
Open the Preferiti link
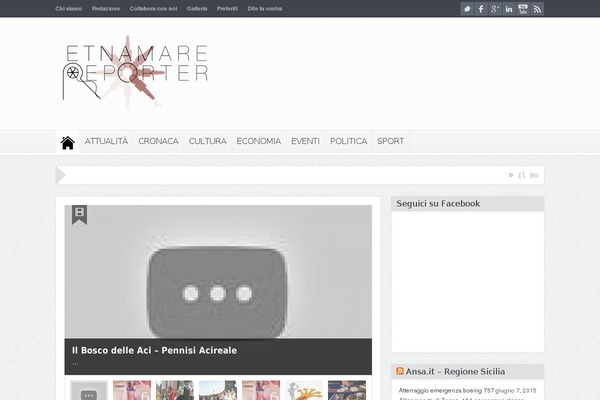click(x=227, y=8)
